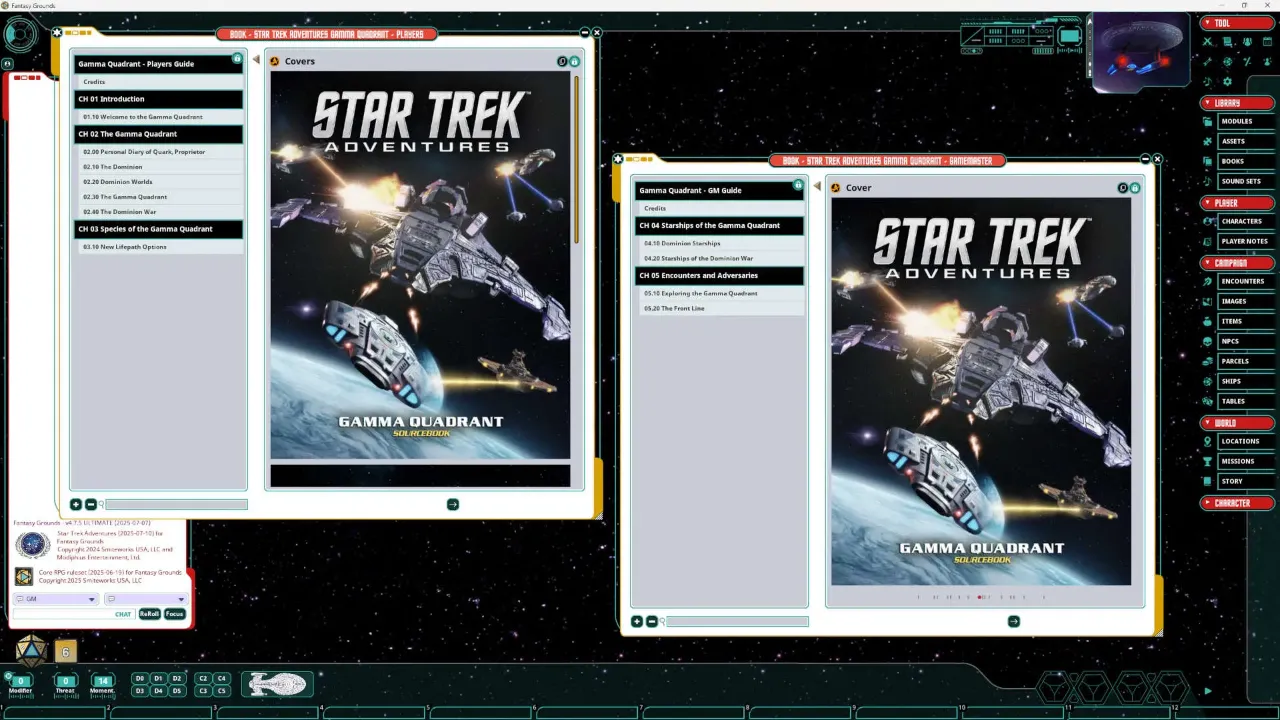Open the Calendar tool icon
This screenshot has height=720, width=1280.
coord(1267,42)
